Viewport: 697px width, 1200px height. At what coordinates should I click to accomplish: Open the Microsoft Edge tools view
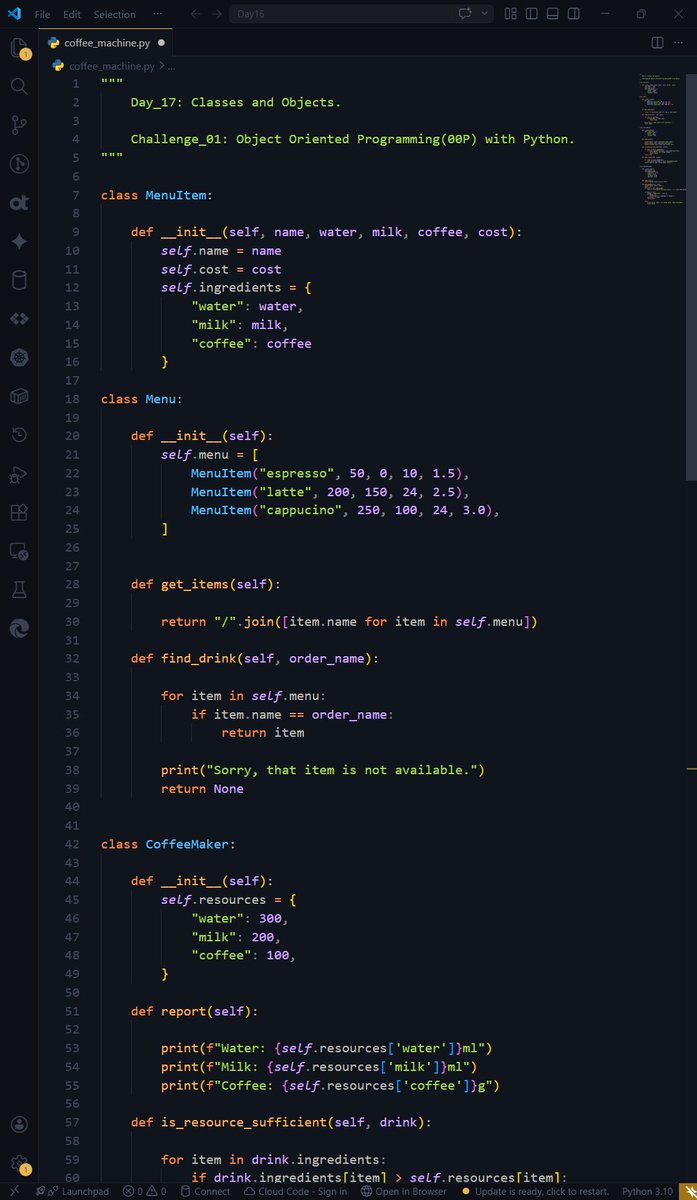(x=19, y=628)
